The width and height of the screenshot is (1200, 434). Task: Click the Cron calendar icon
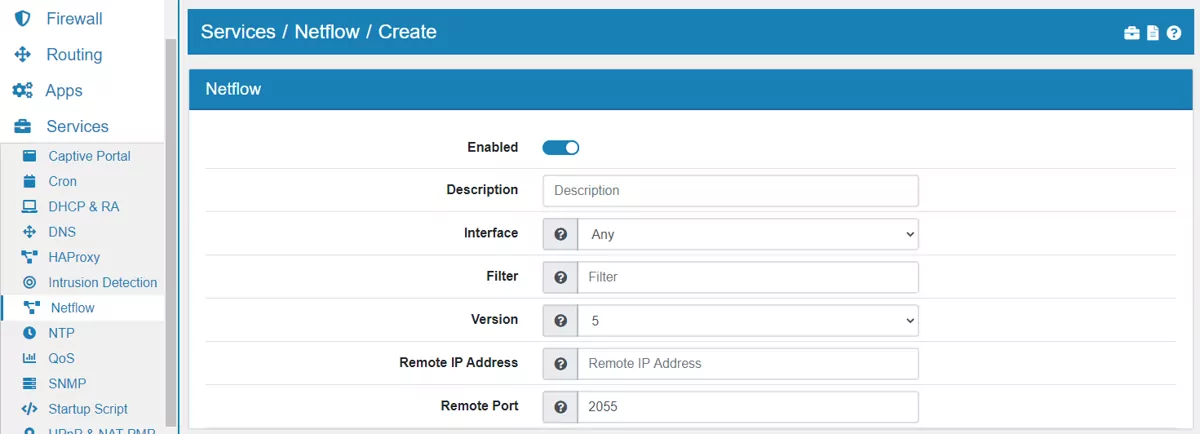tap(29, 181)
